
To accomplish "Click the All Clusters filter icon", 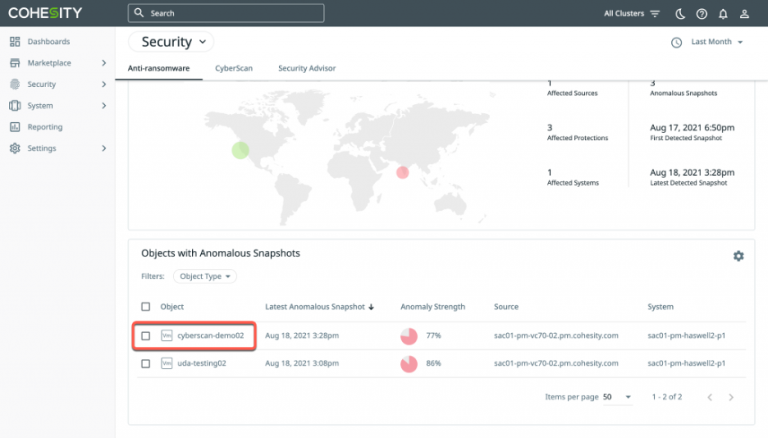I will click(x=655, y=14).
